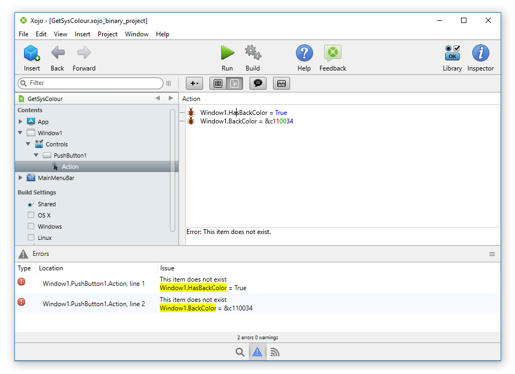
Task: Go Back with the left arrow
Action: 58,53
